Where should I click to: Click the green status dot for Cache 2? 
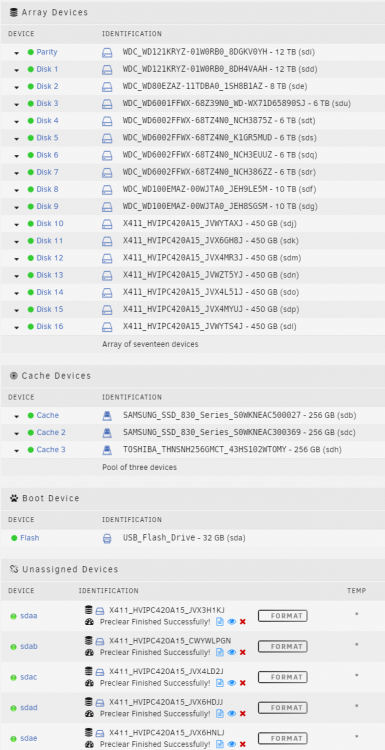[31, 433]
